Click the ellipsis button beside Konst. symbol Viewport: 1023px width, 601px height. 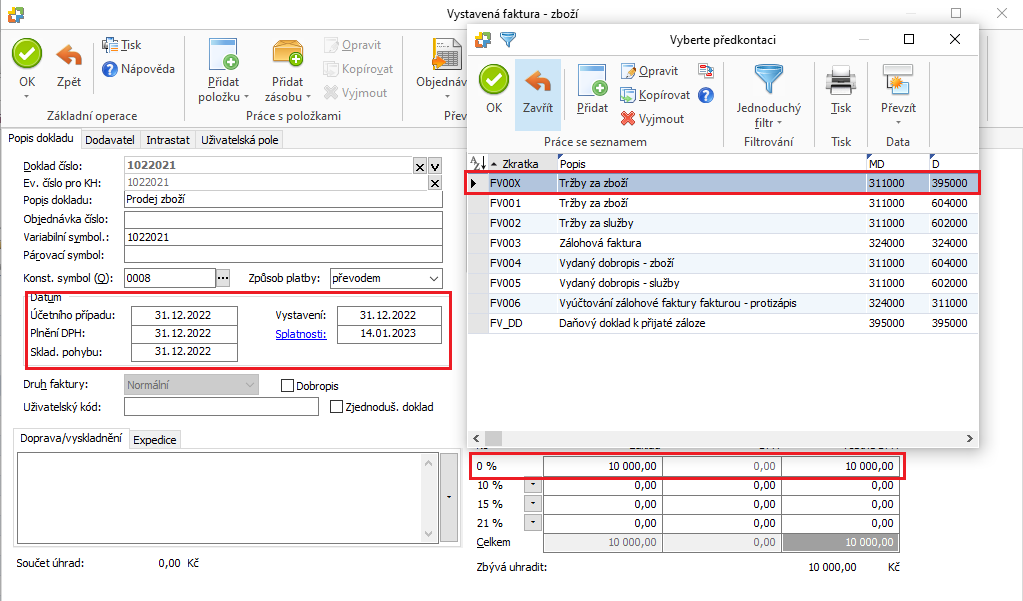point(223,278)
